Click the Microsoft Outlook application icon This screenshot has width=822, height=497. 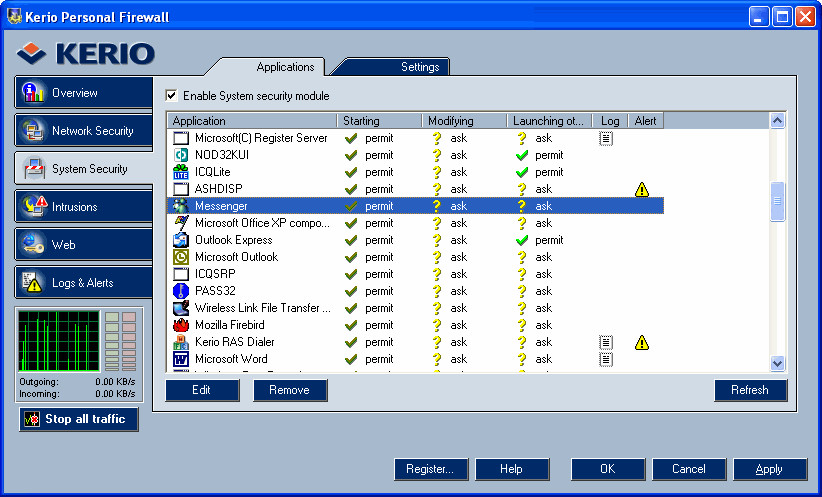(181, 257)
